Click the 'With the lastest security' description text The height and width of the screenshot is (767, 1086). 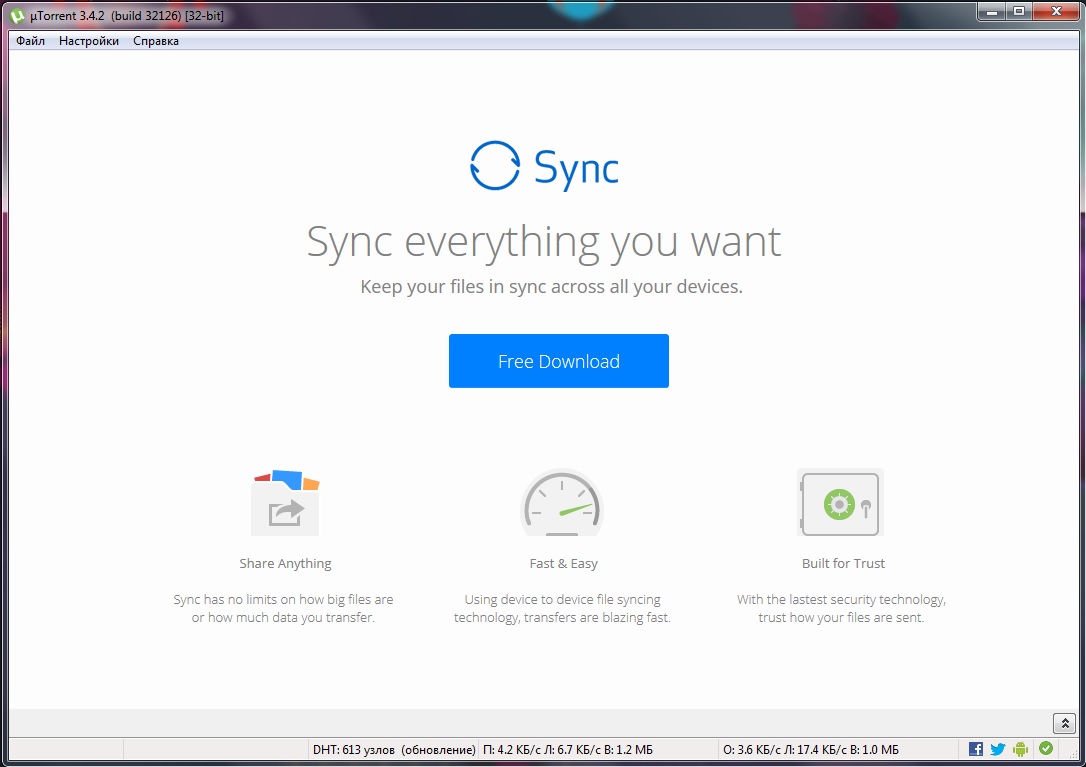pos(841,608)
